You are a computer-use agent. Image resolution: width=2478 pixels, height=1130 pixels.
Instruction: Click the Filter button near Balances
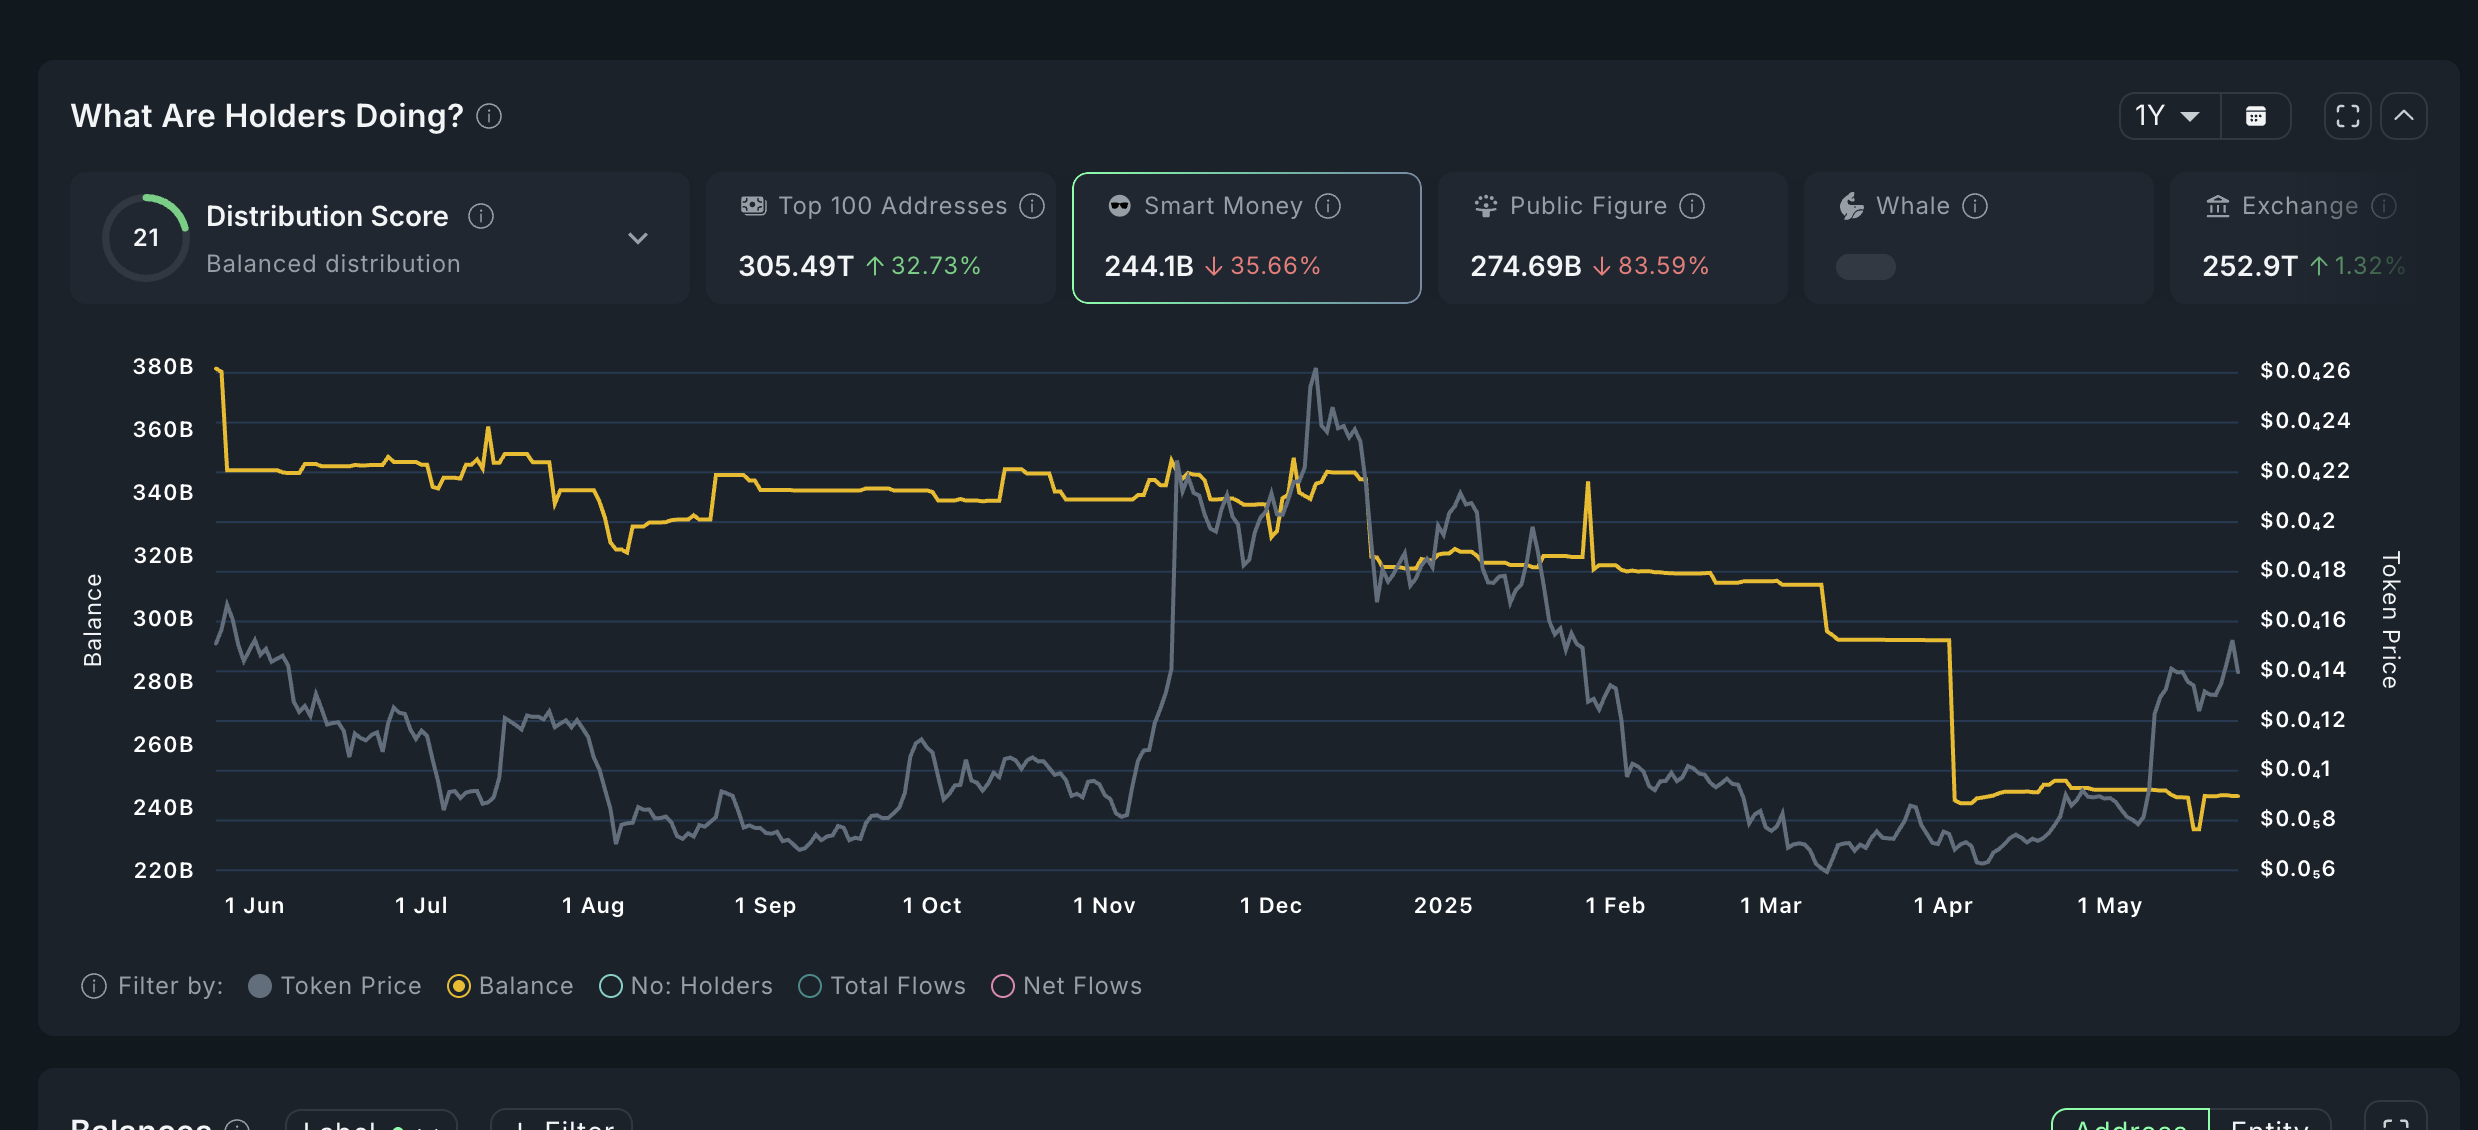[x=561, y=1122]
